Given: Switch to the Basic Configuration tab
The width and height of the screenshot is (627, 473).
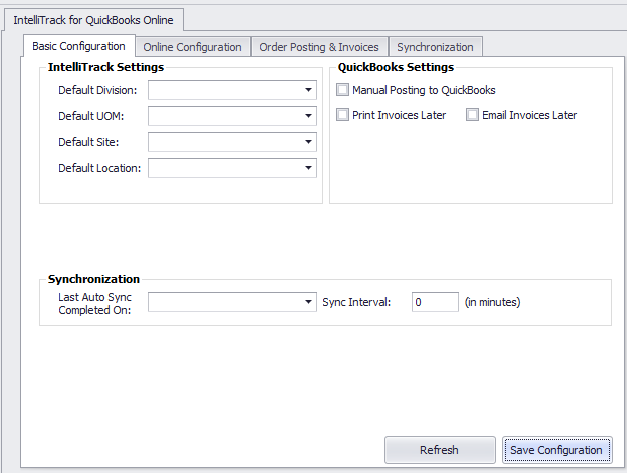Looking at the screenshot, I should pos(79,46).
